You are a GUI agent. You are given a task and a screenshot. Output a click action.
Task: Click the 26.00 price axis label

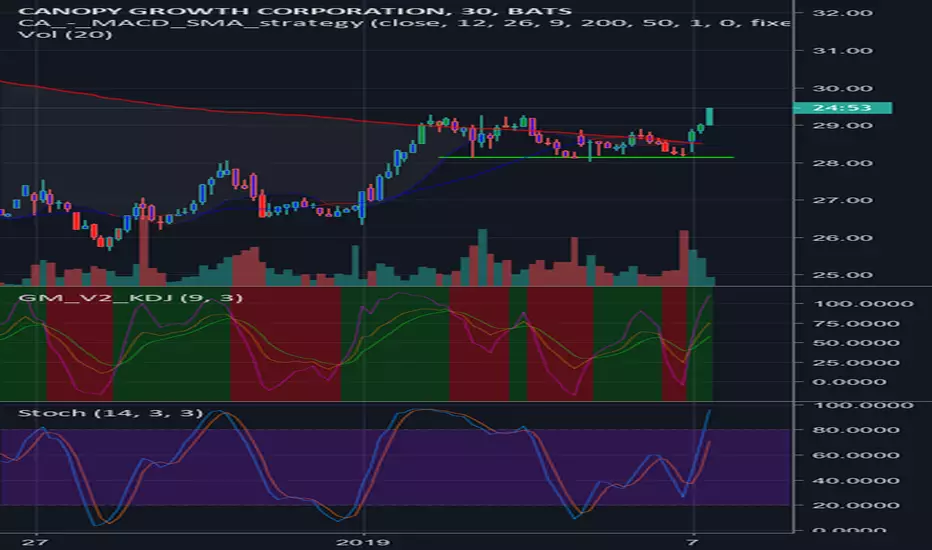point(843,238)
